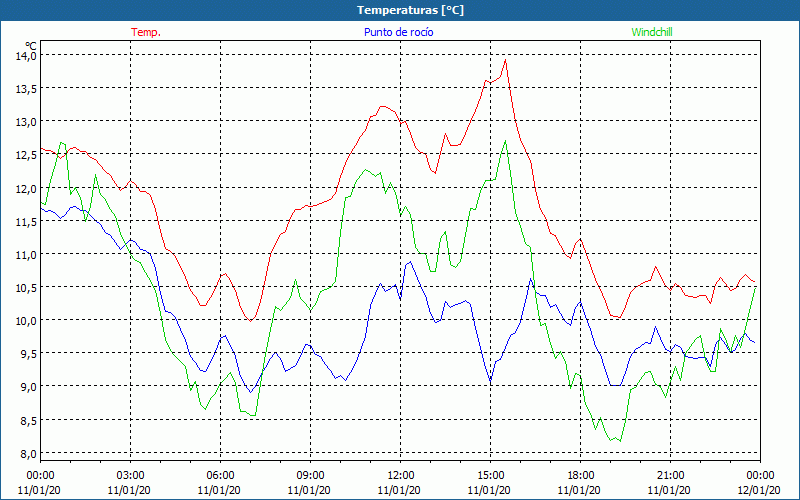Image resolution: width=800 pixels, height=500 pixels.
Task: Click the 12,5 y-axis value
Action: [x=26, y=155]
